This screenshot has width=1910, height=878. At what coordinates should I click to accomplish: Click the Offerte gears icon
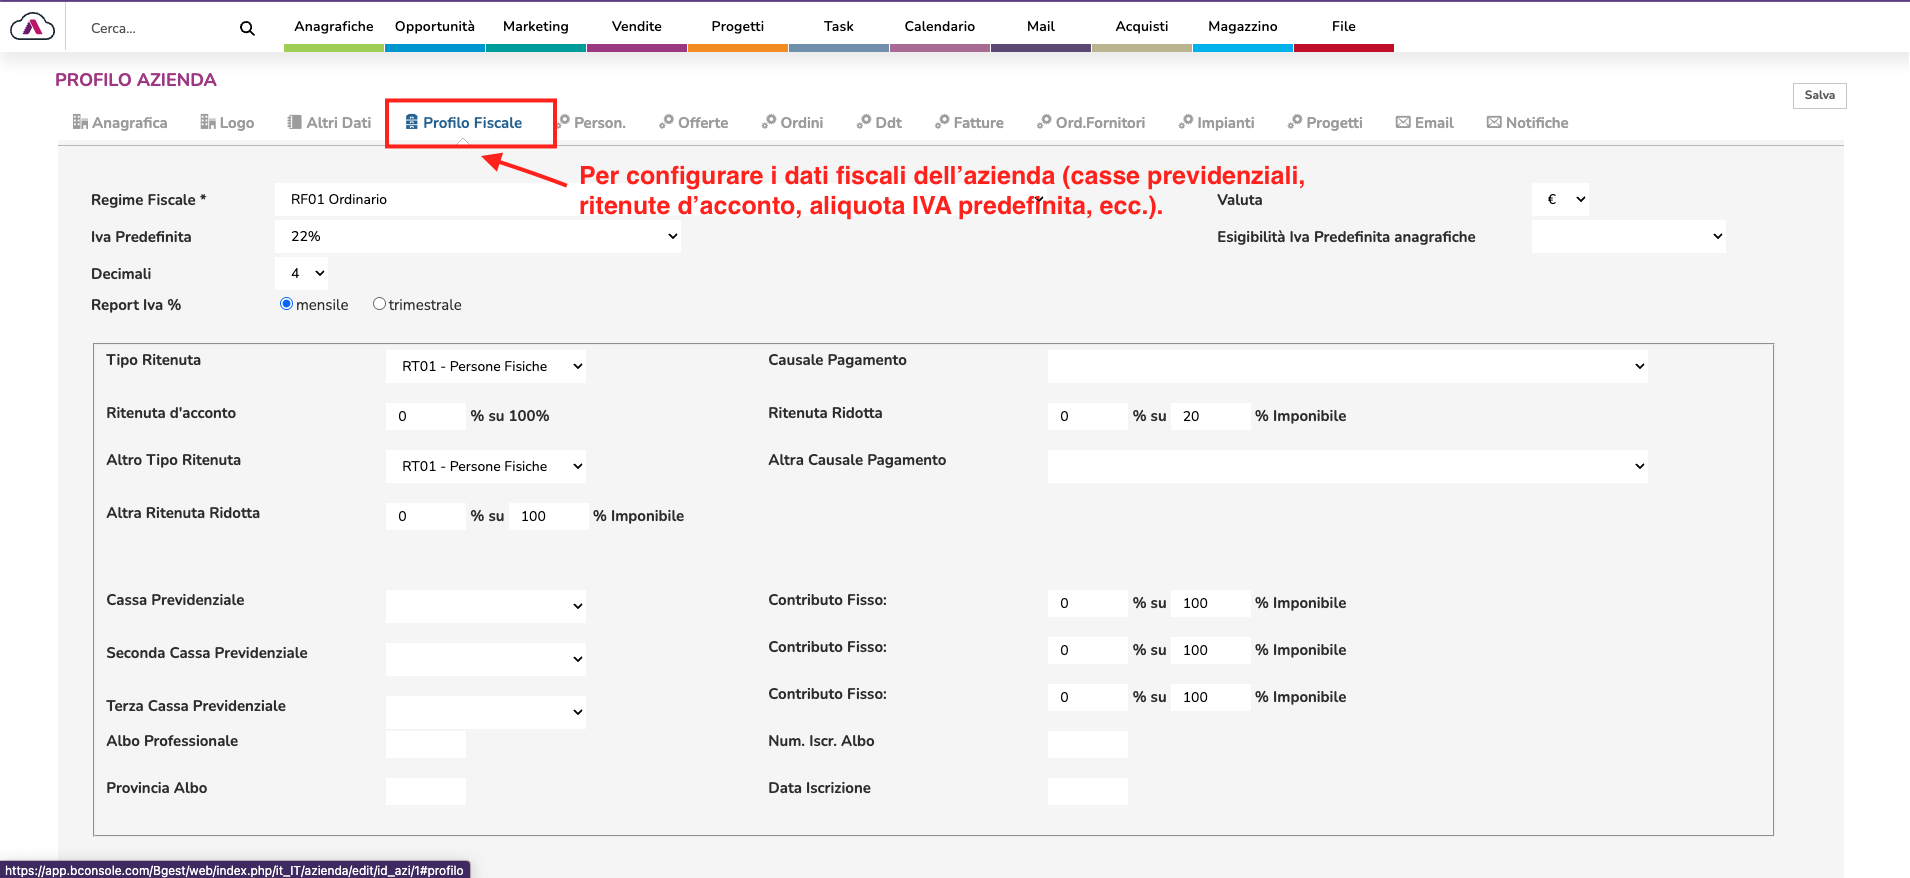click(x=666, y=122)
